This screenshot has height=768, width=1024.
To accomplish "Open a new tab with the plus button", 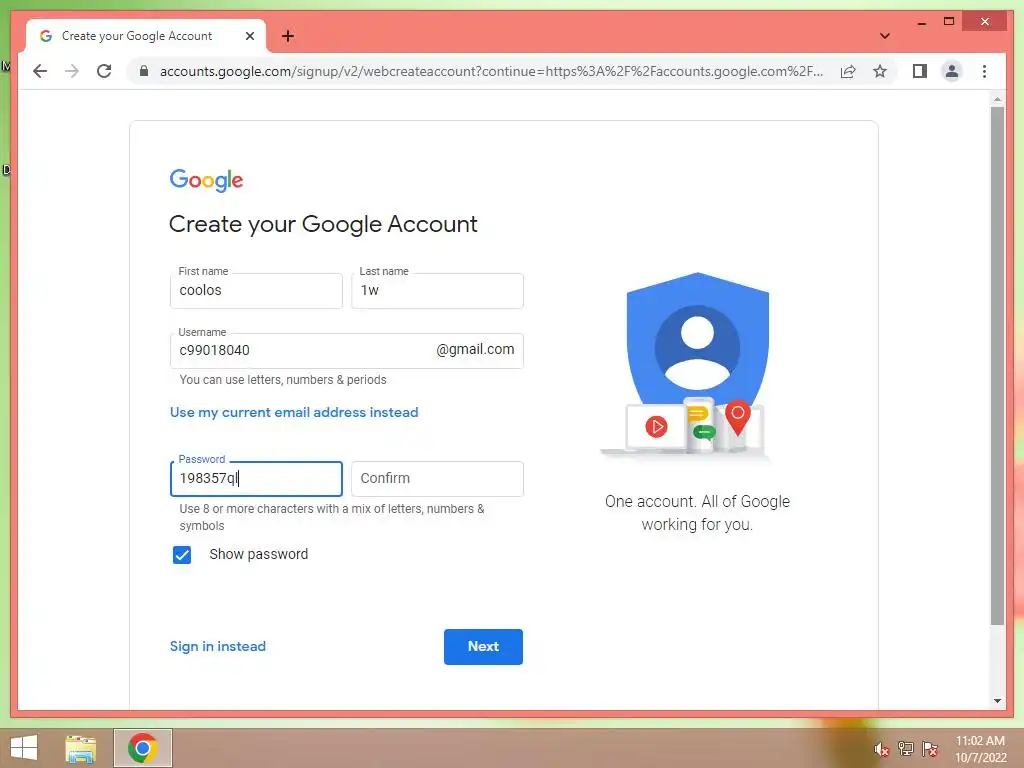I will click(287, 36).
